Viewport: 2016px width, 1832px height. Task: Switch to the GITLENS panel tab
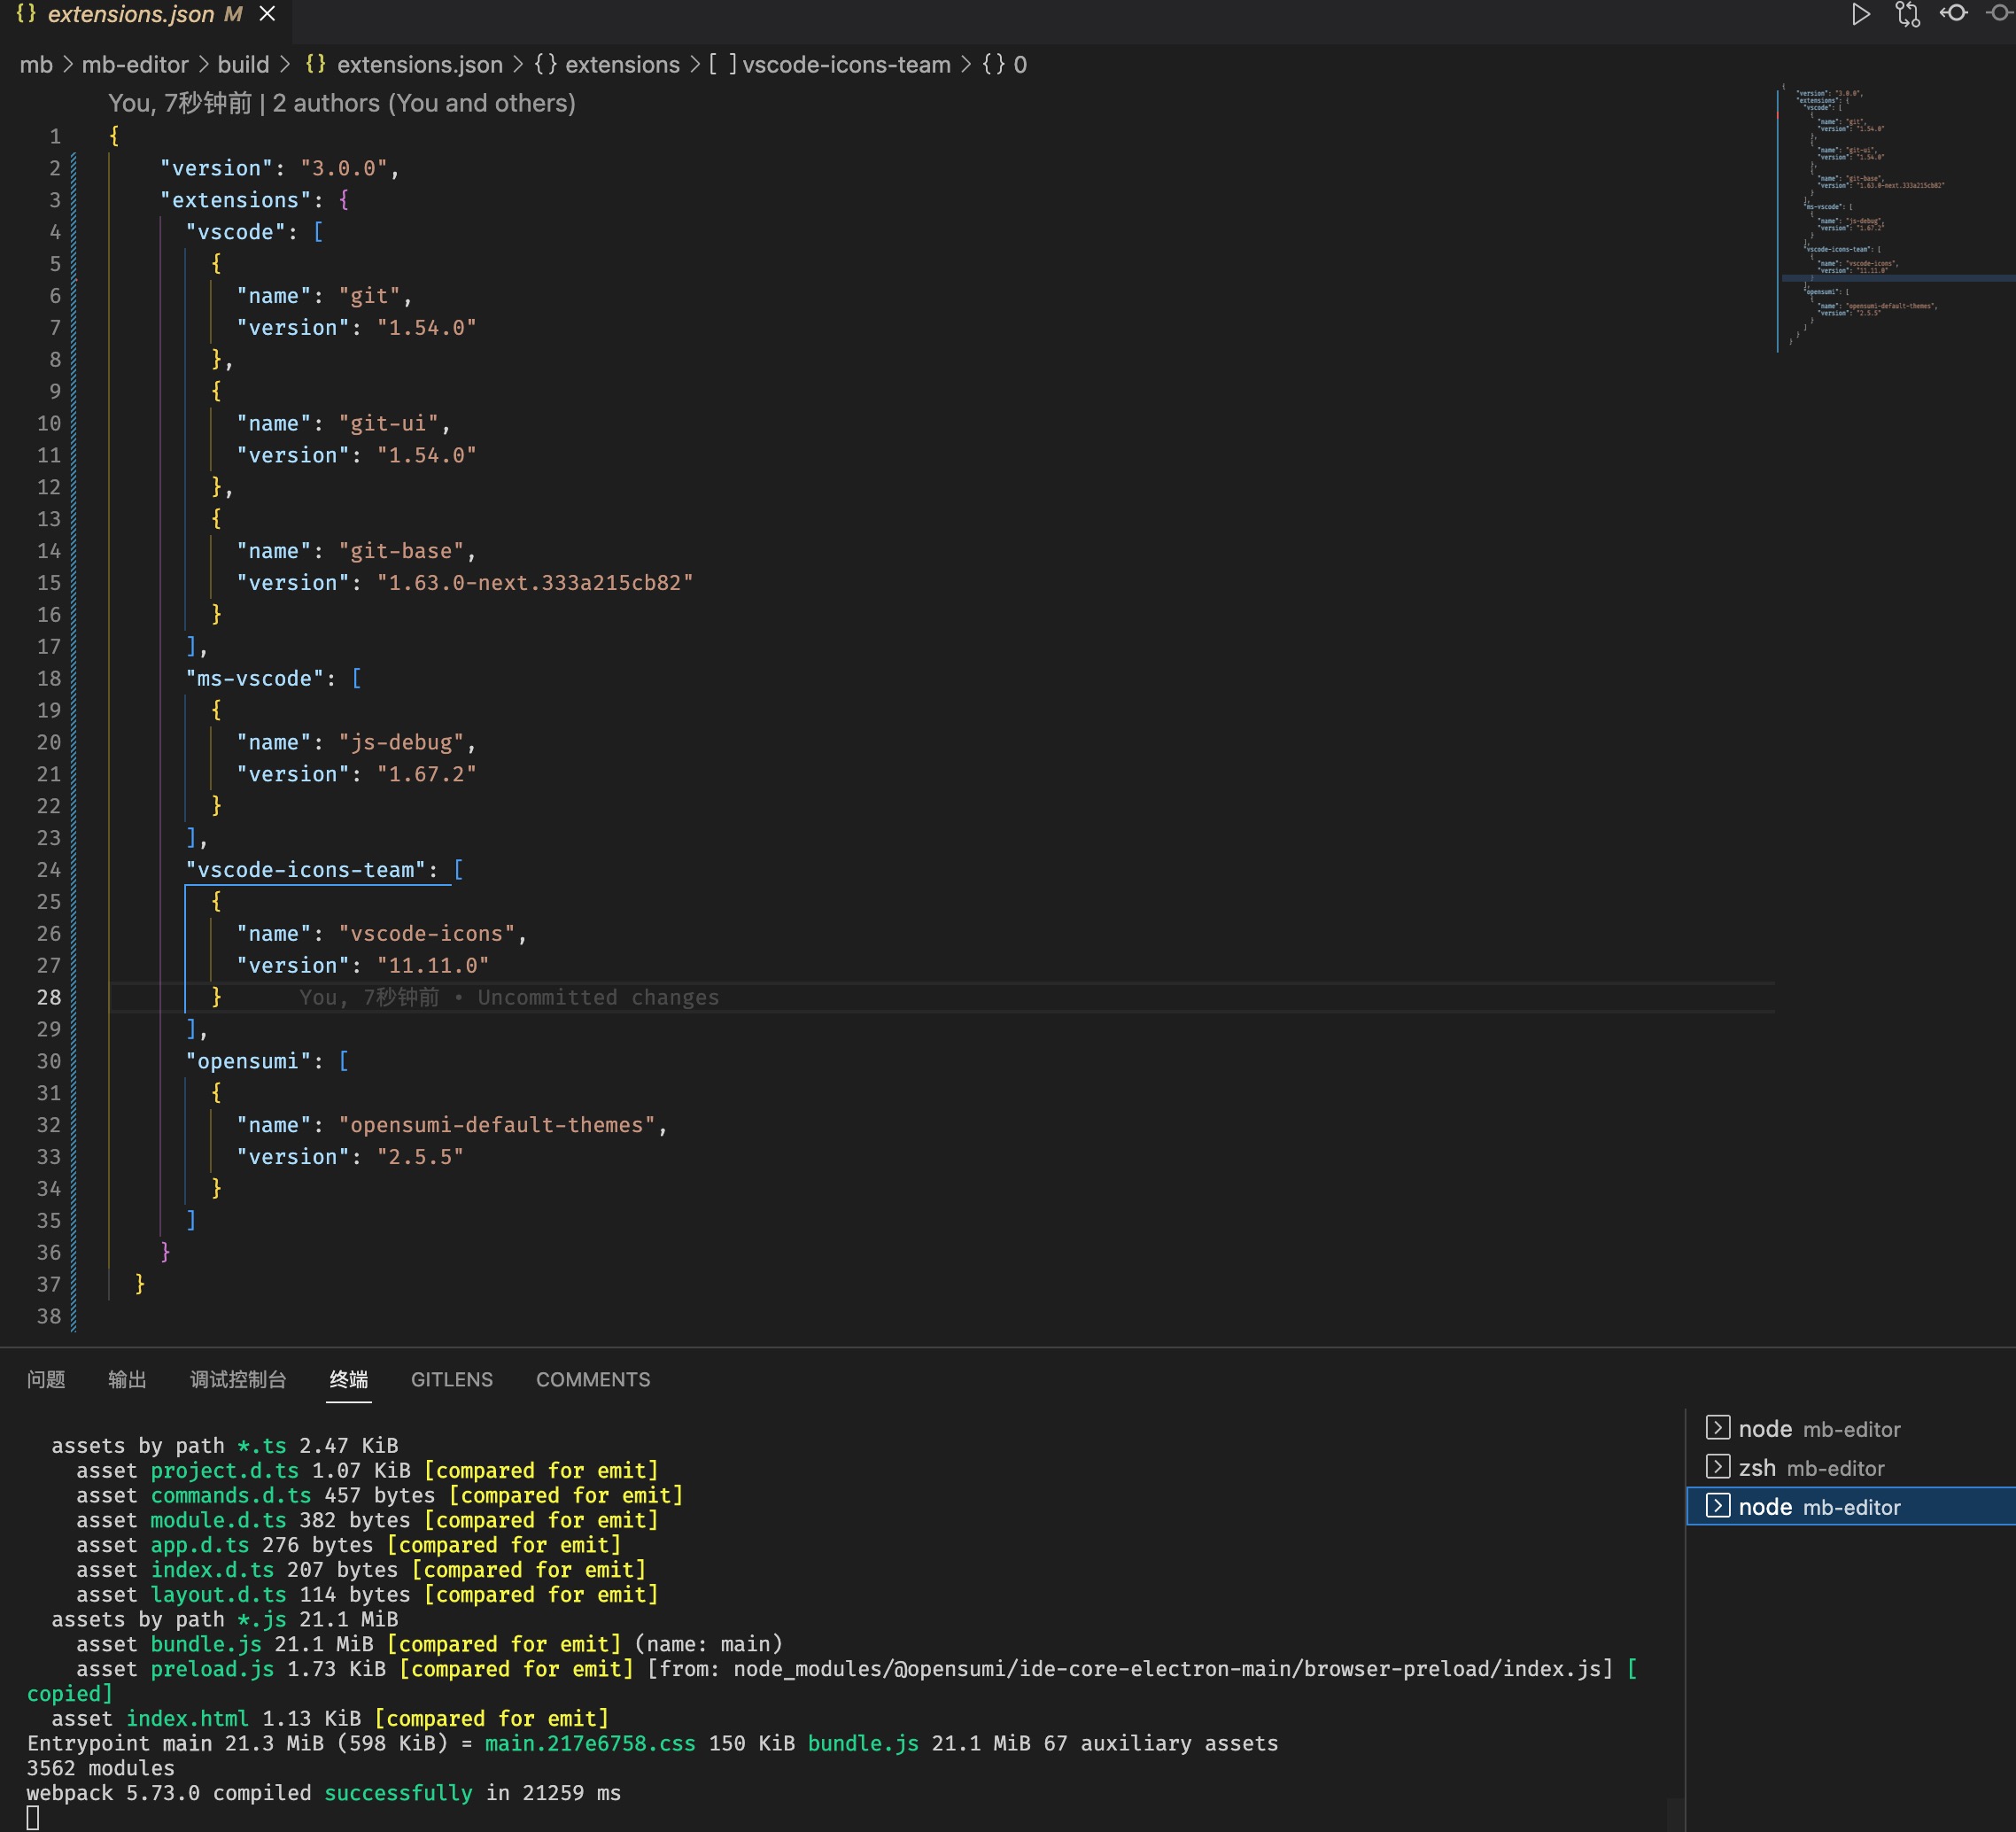(x=451, y=1379)
